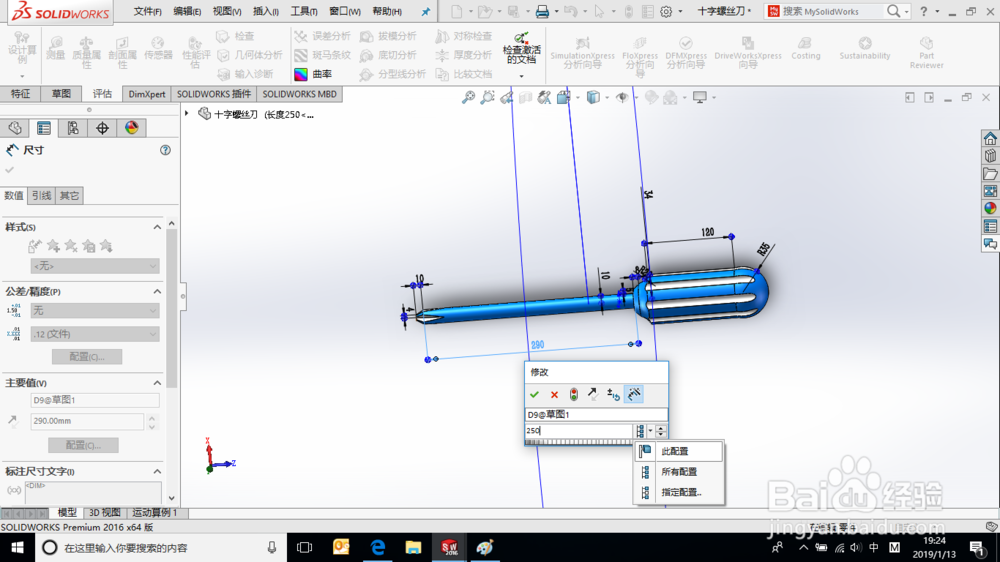Switch to the DimXpert command tab
The width and height of the screenshot is (1000, 562).
pos(147,94)
